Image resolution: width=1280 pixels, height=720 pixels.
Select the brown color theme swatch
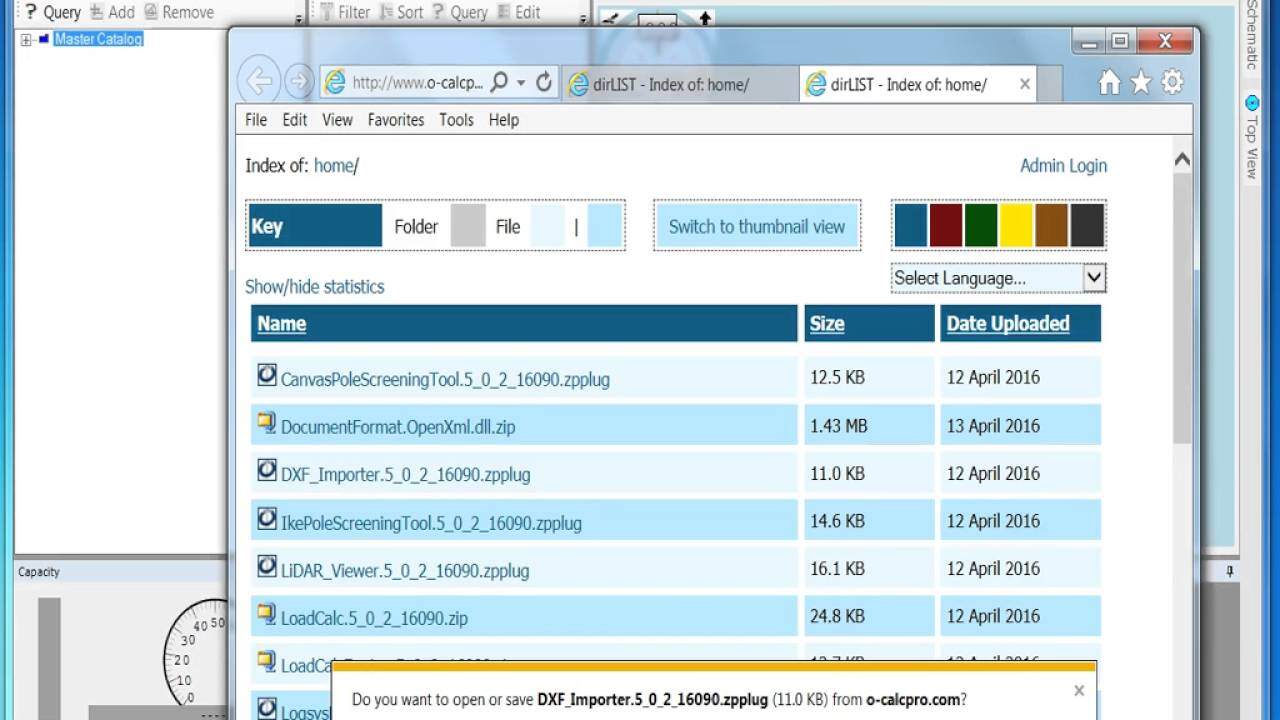[x=1051, y=225]
